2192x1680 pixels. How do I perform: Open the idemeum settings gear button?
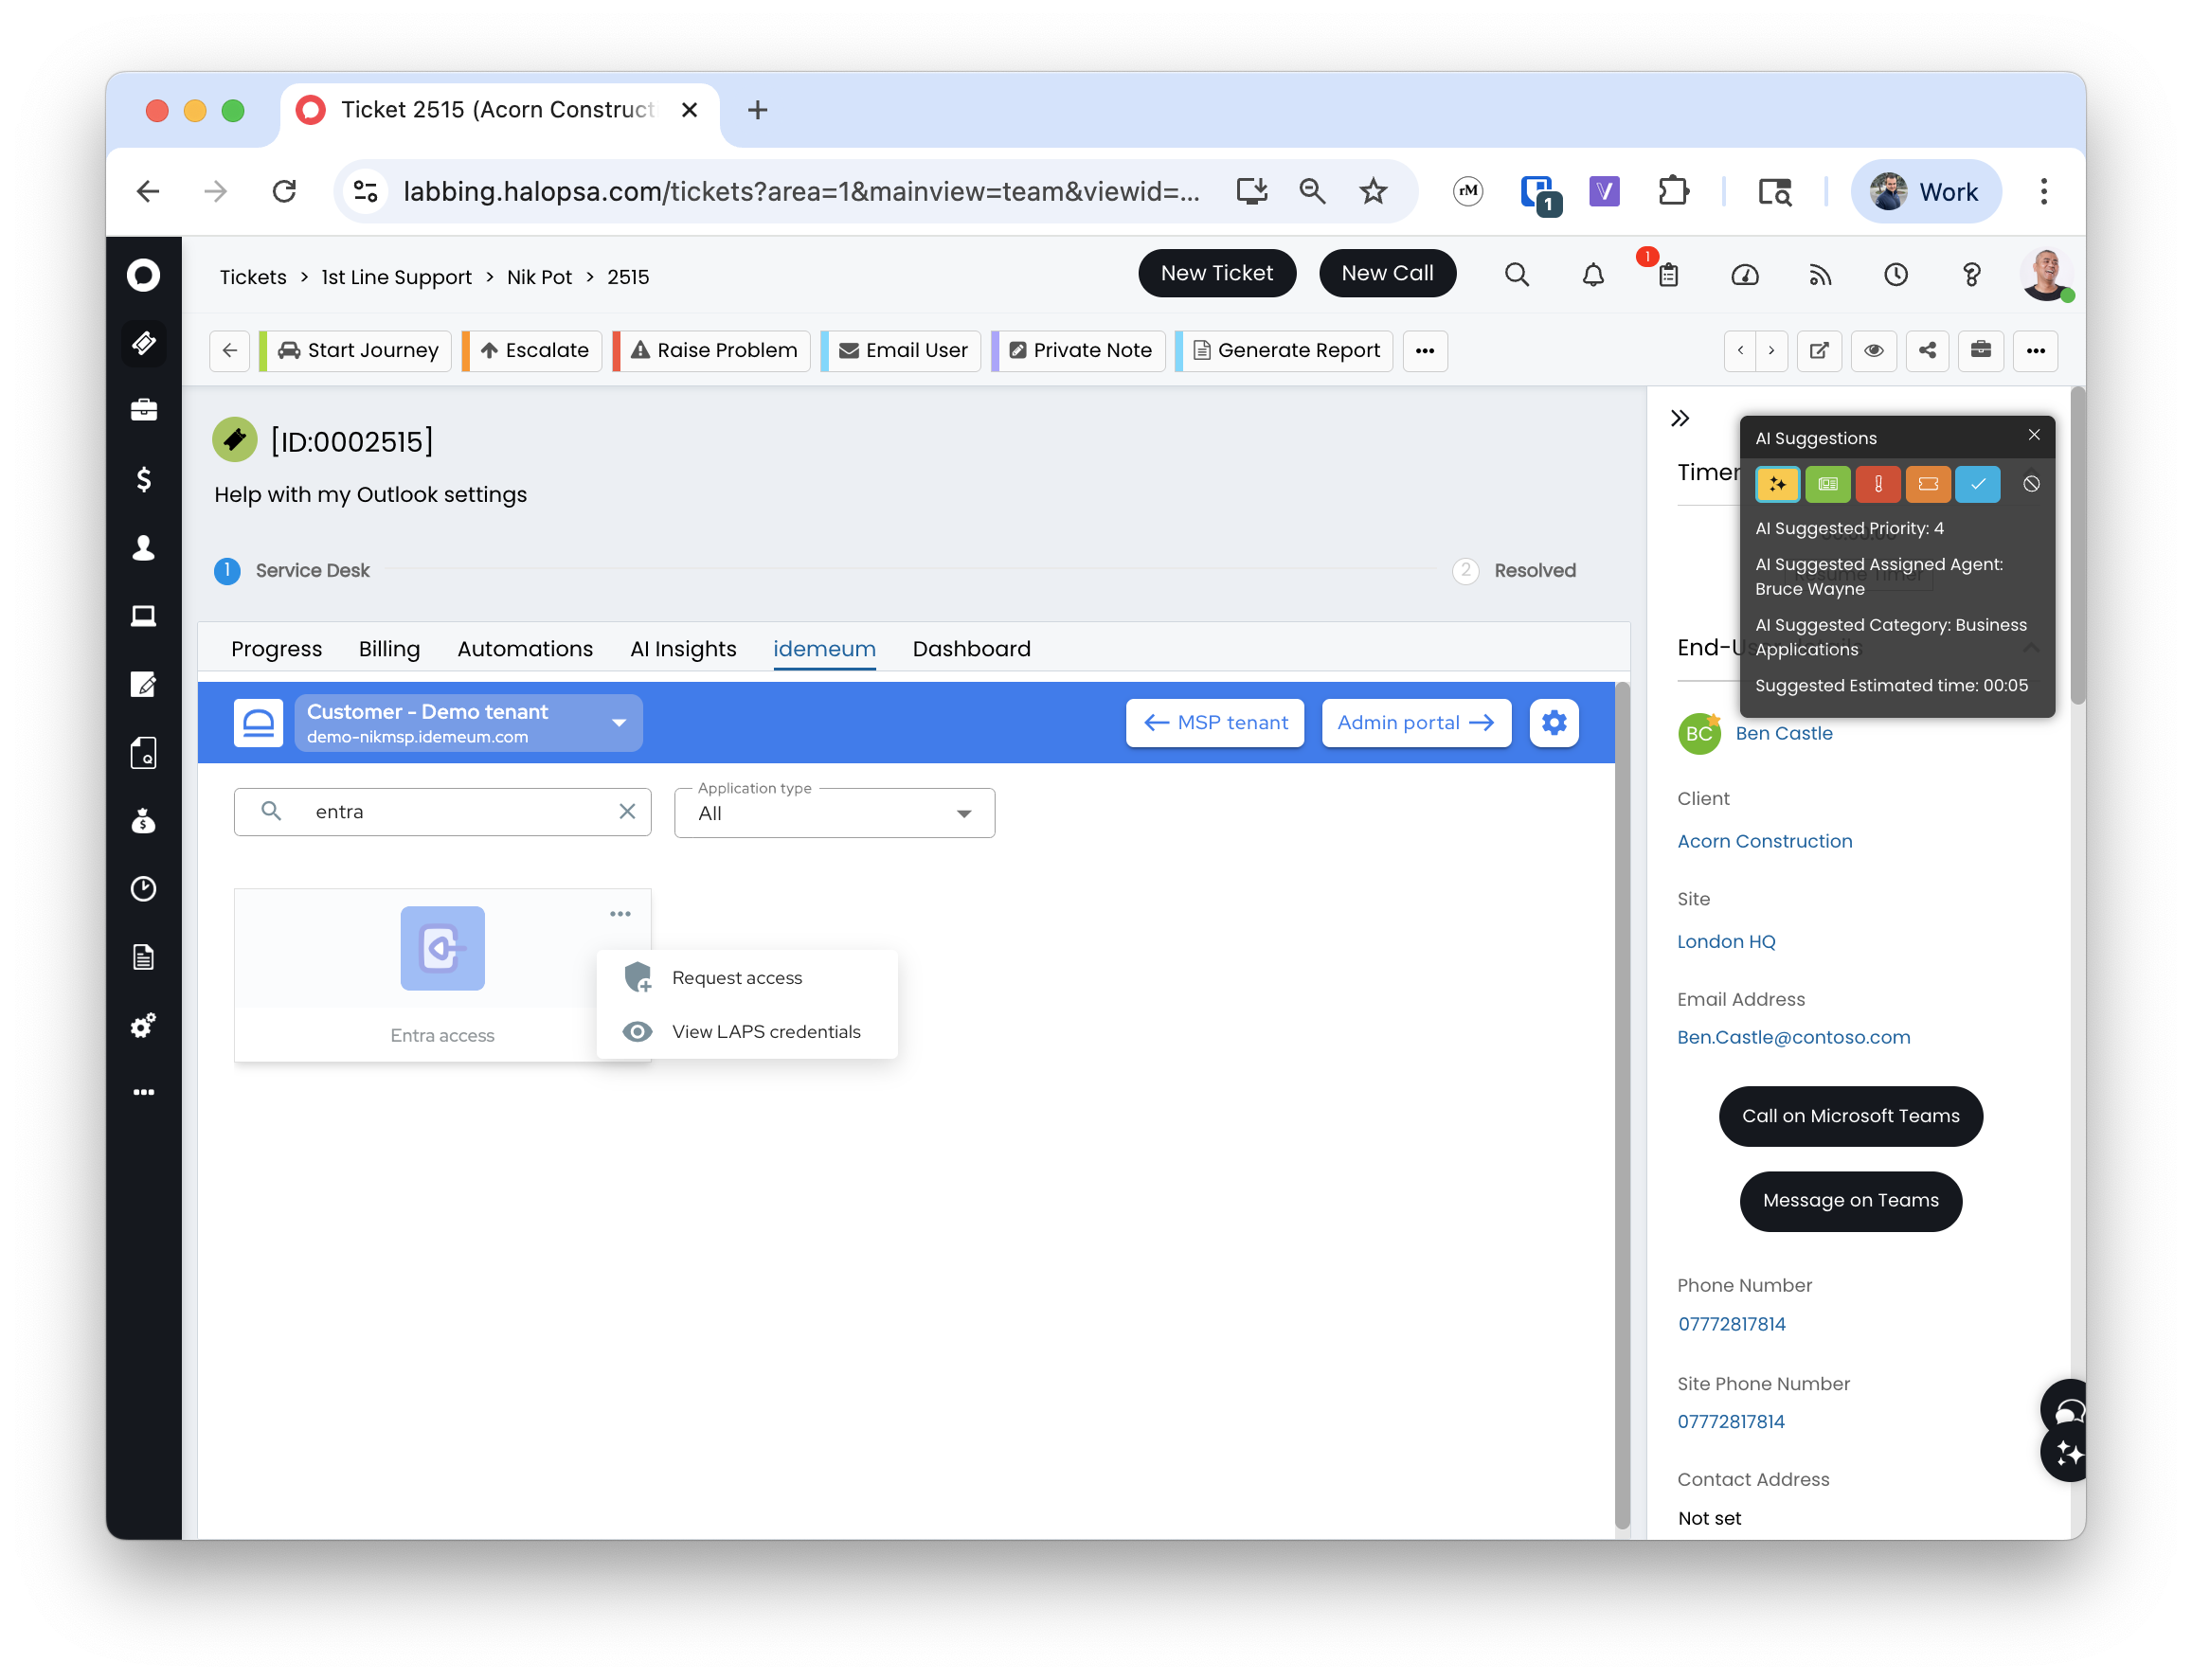pos(1554,722)
